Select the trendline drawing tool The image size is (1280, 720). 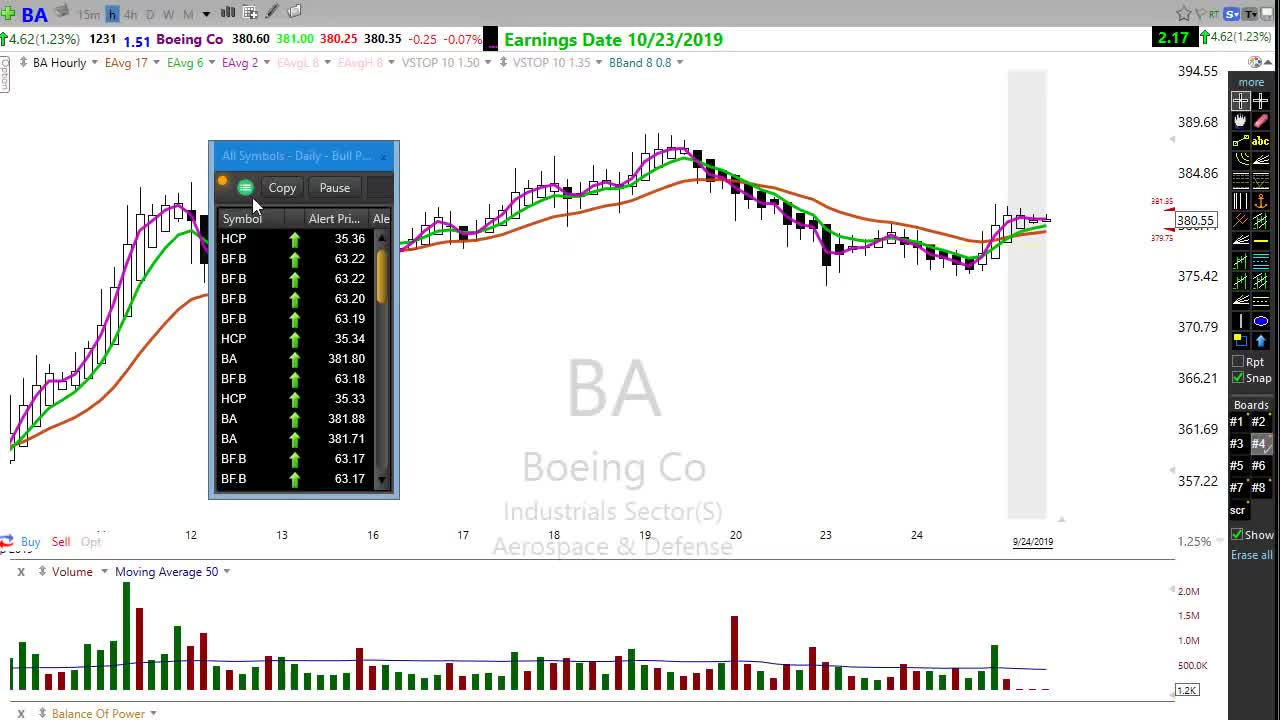1240,141
